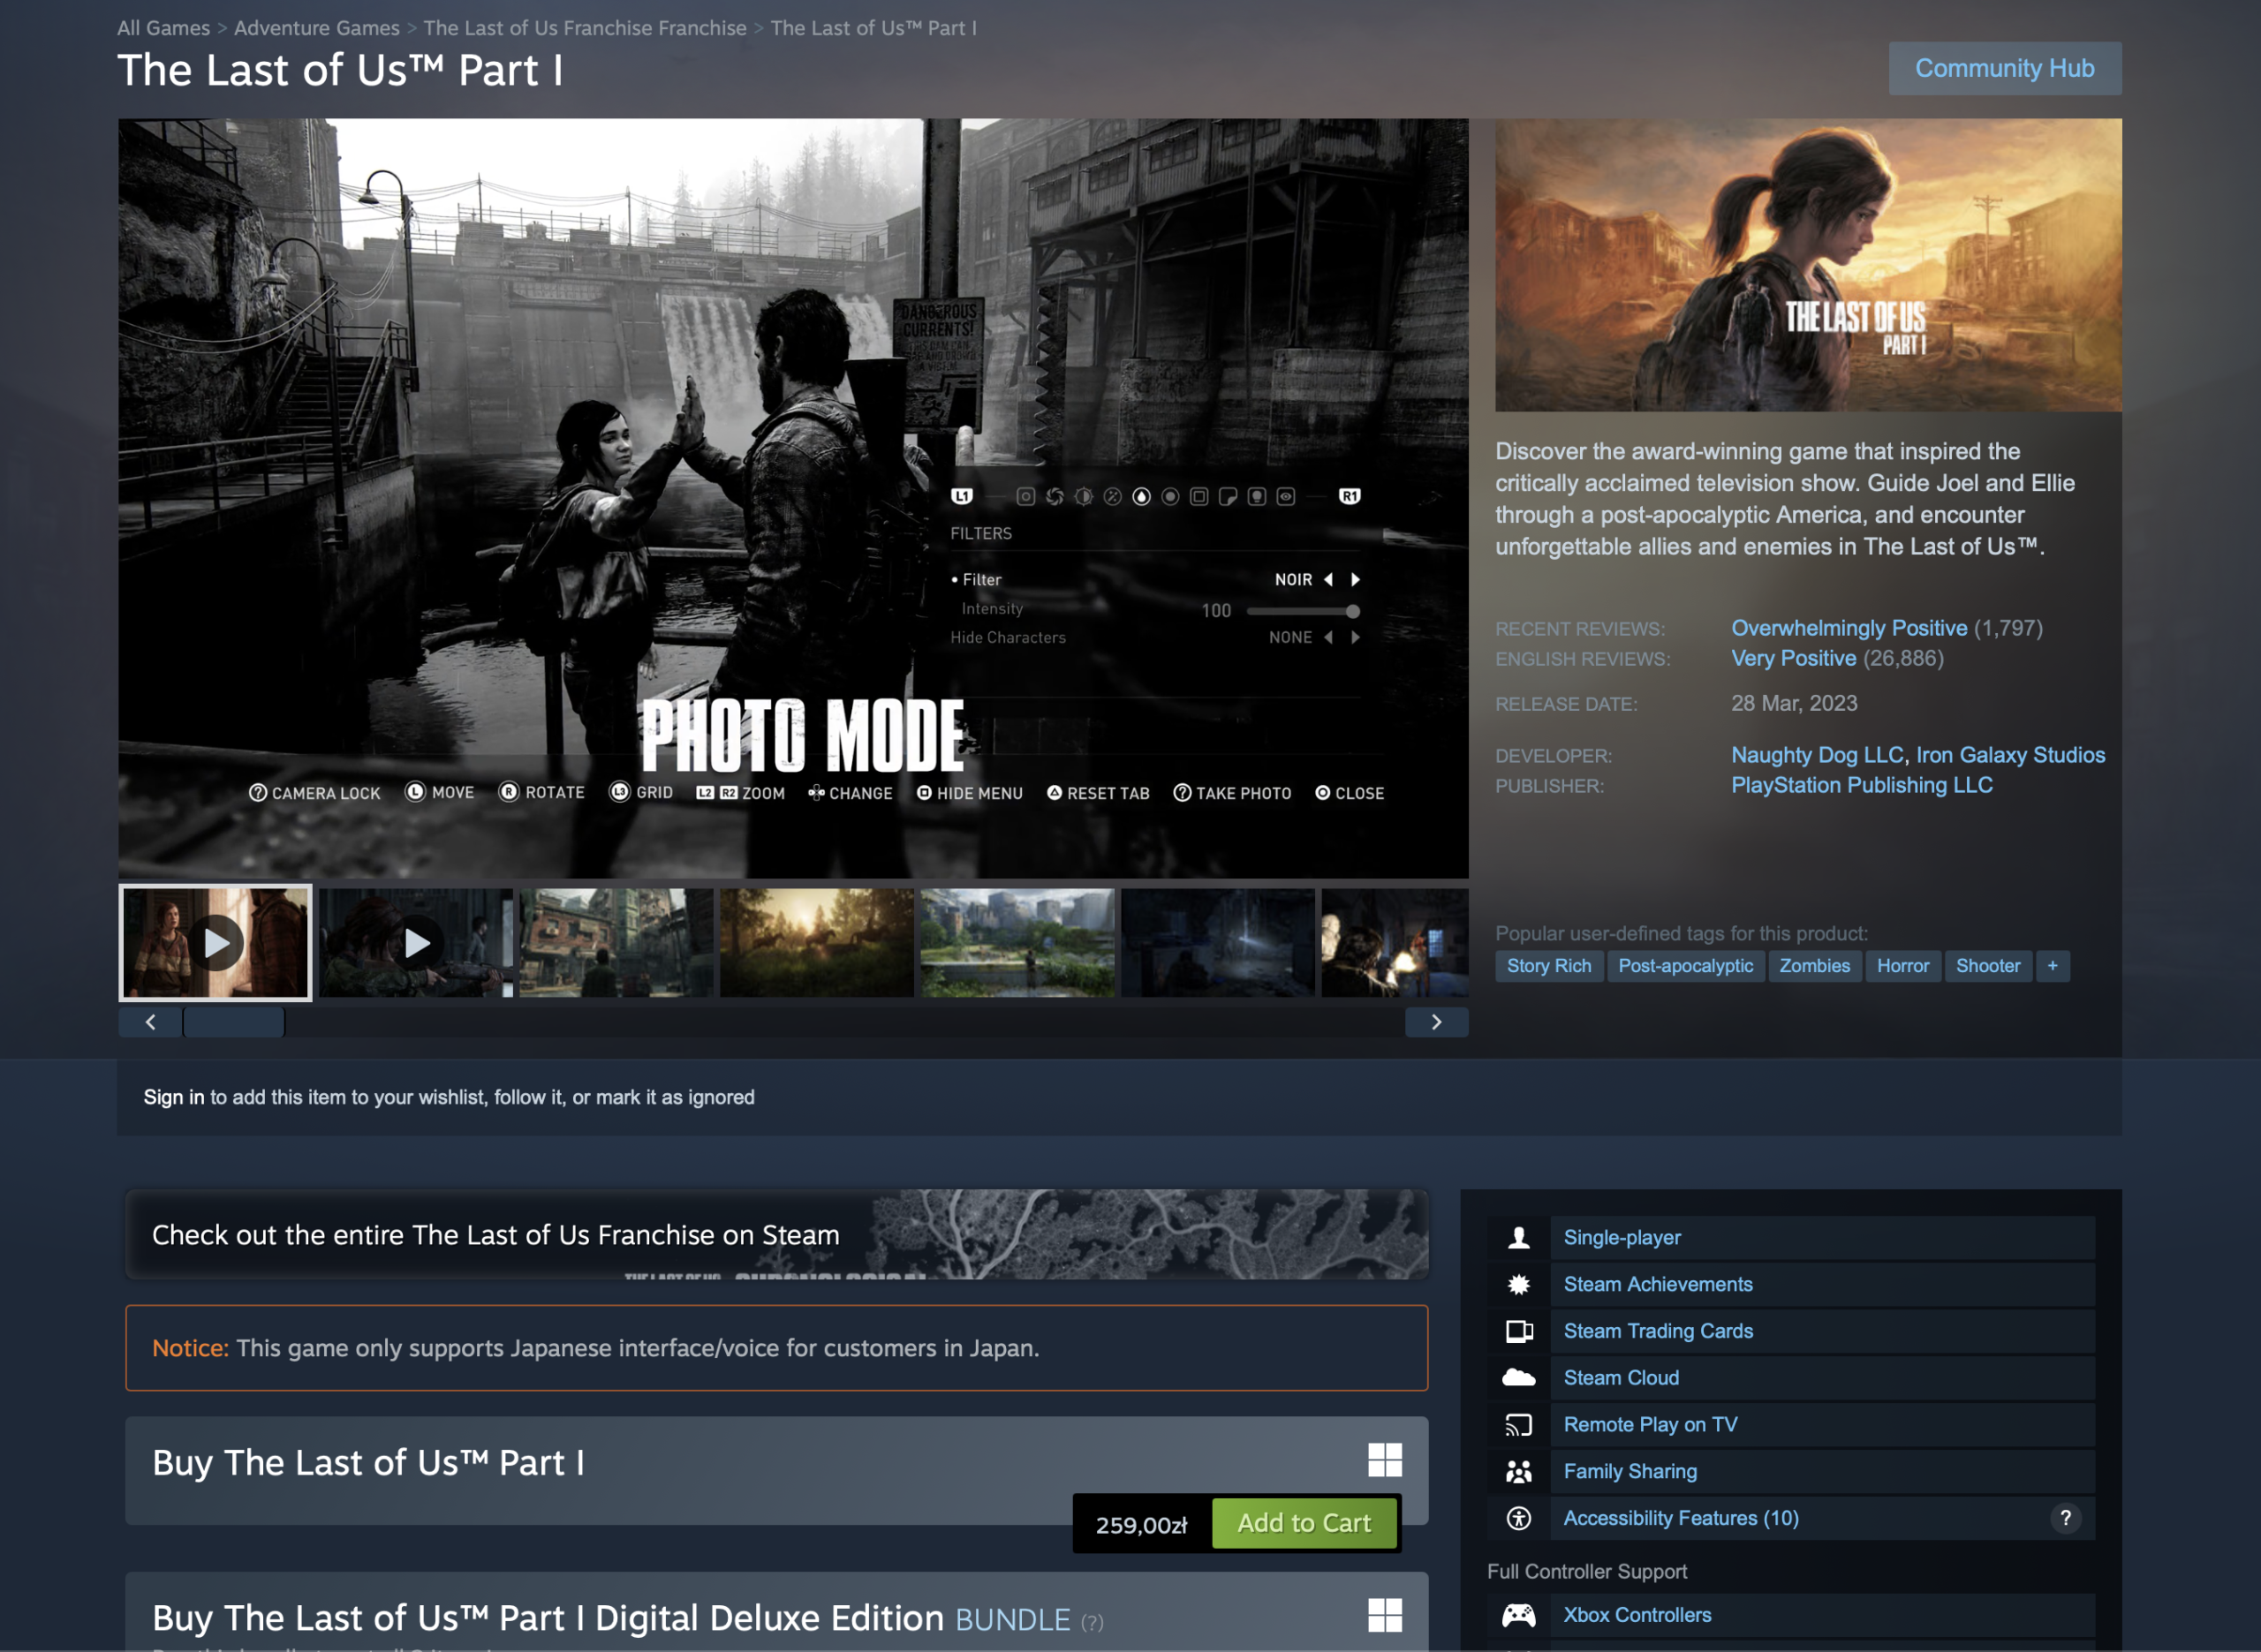Select the Zombies tag

coord(1814,966)
